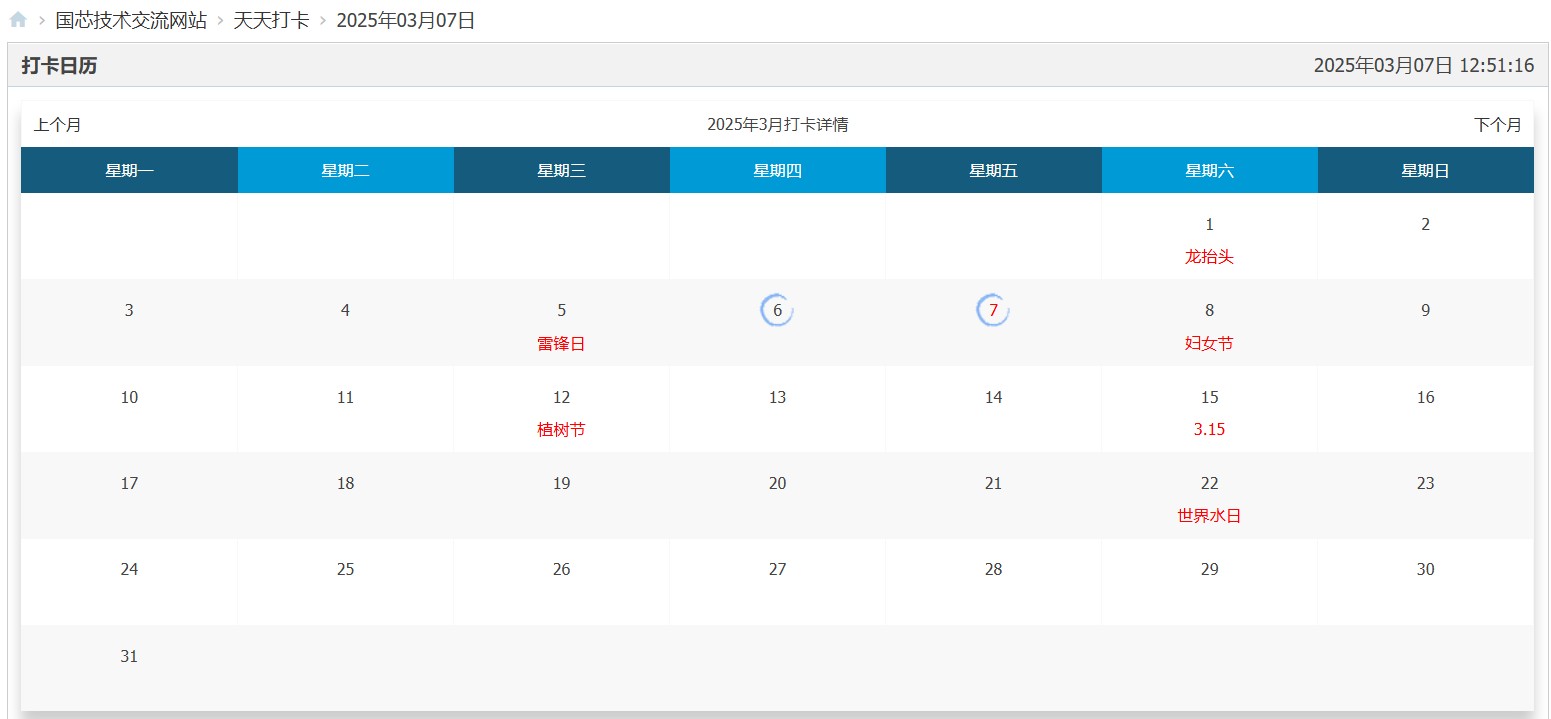Select calendar date 20
1551x719 pixels.
(777, 483)
